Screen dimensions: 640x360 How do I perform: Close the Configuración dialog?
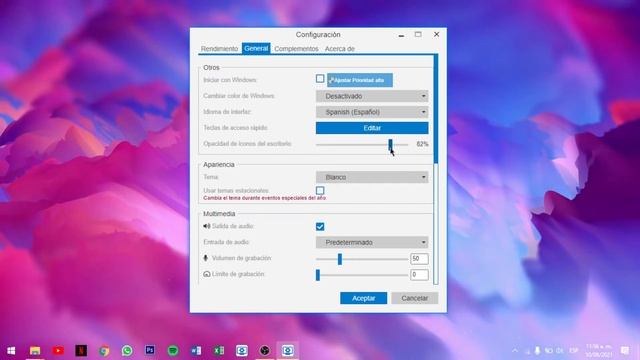[x=436, y=34]
